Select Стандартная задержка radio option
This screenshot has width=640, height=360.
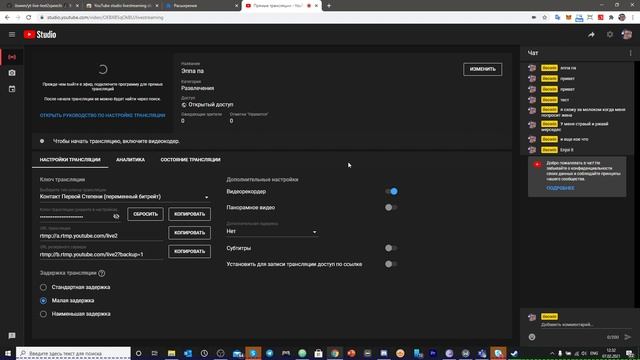tap(43, 287)
